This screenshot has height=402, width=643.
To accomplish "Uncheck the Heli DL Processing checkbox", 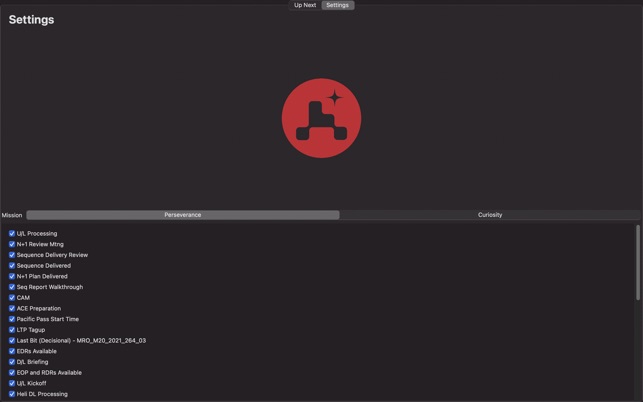I will [12, 394].
